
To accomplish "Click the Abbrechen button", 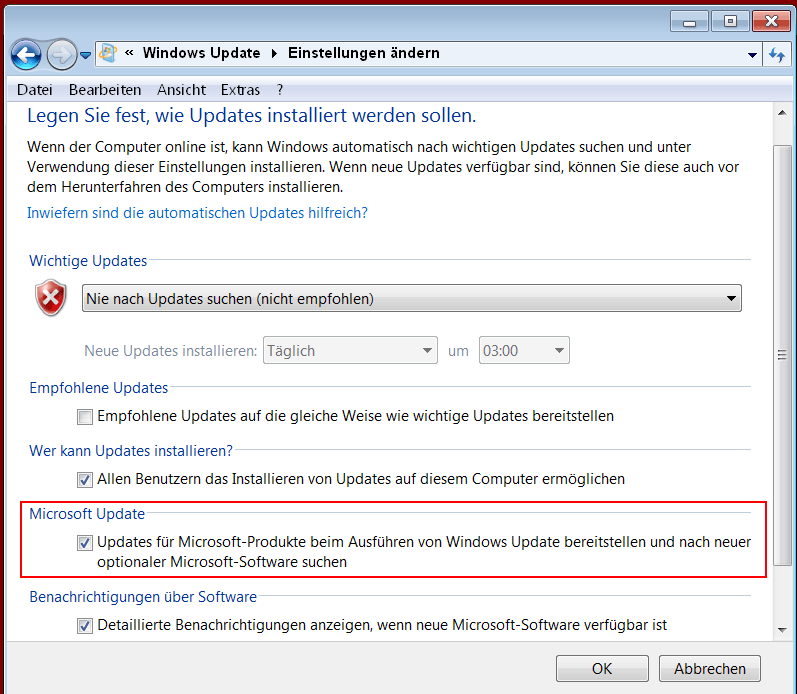I will click(x=710, y=669).
